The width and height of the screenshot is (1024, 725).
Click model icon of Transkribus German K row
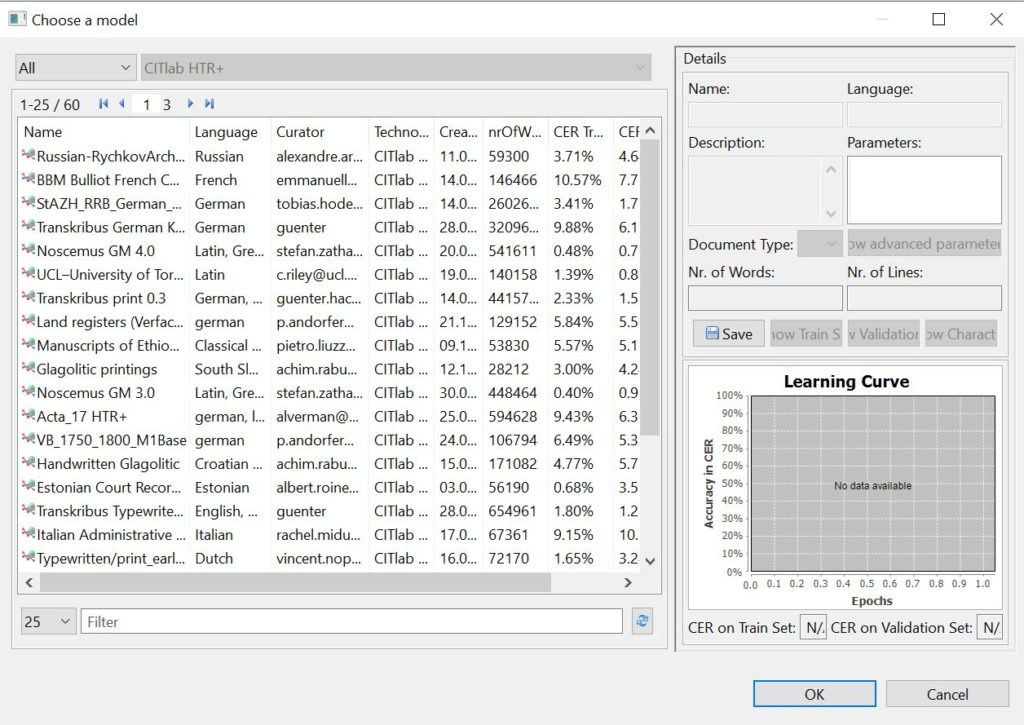[x=28, y=227]
